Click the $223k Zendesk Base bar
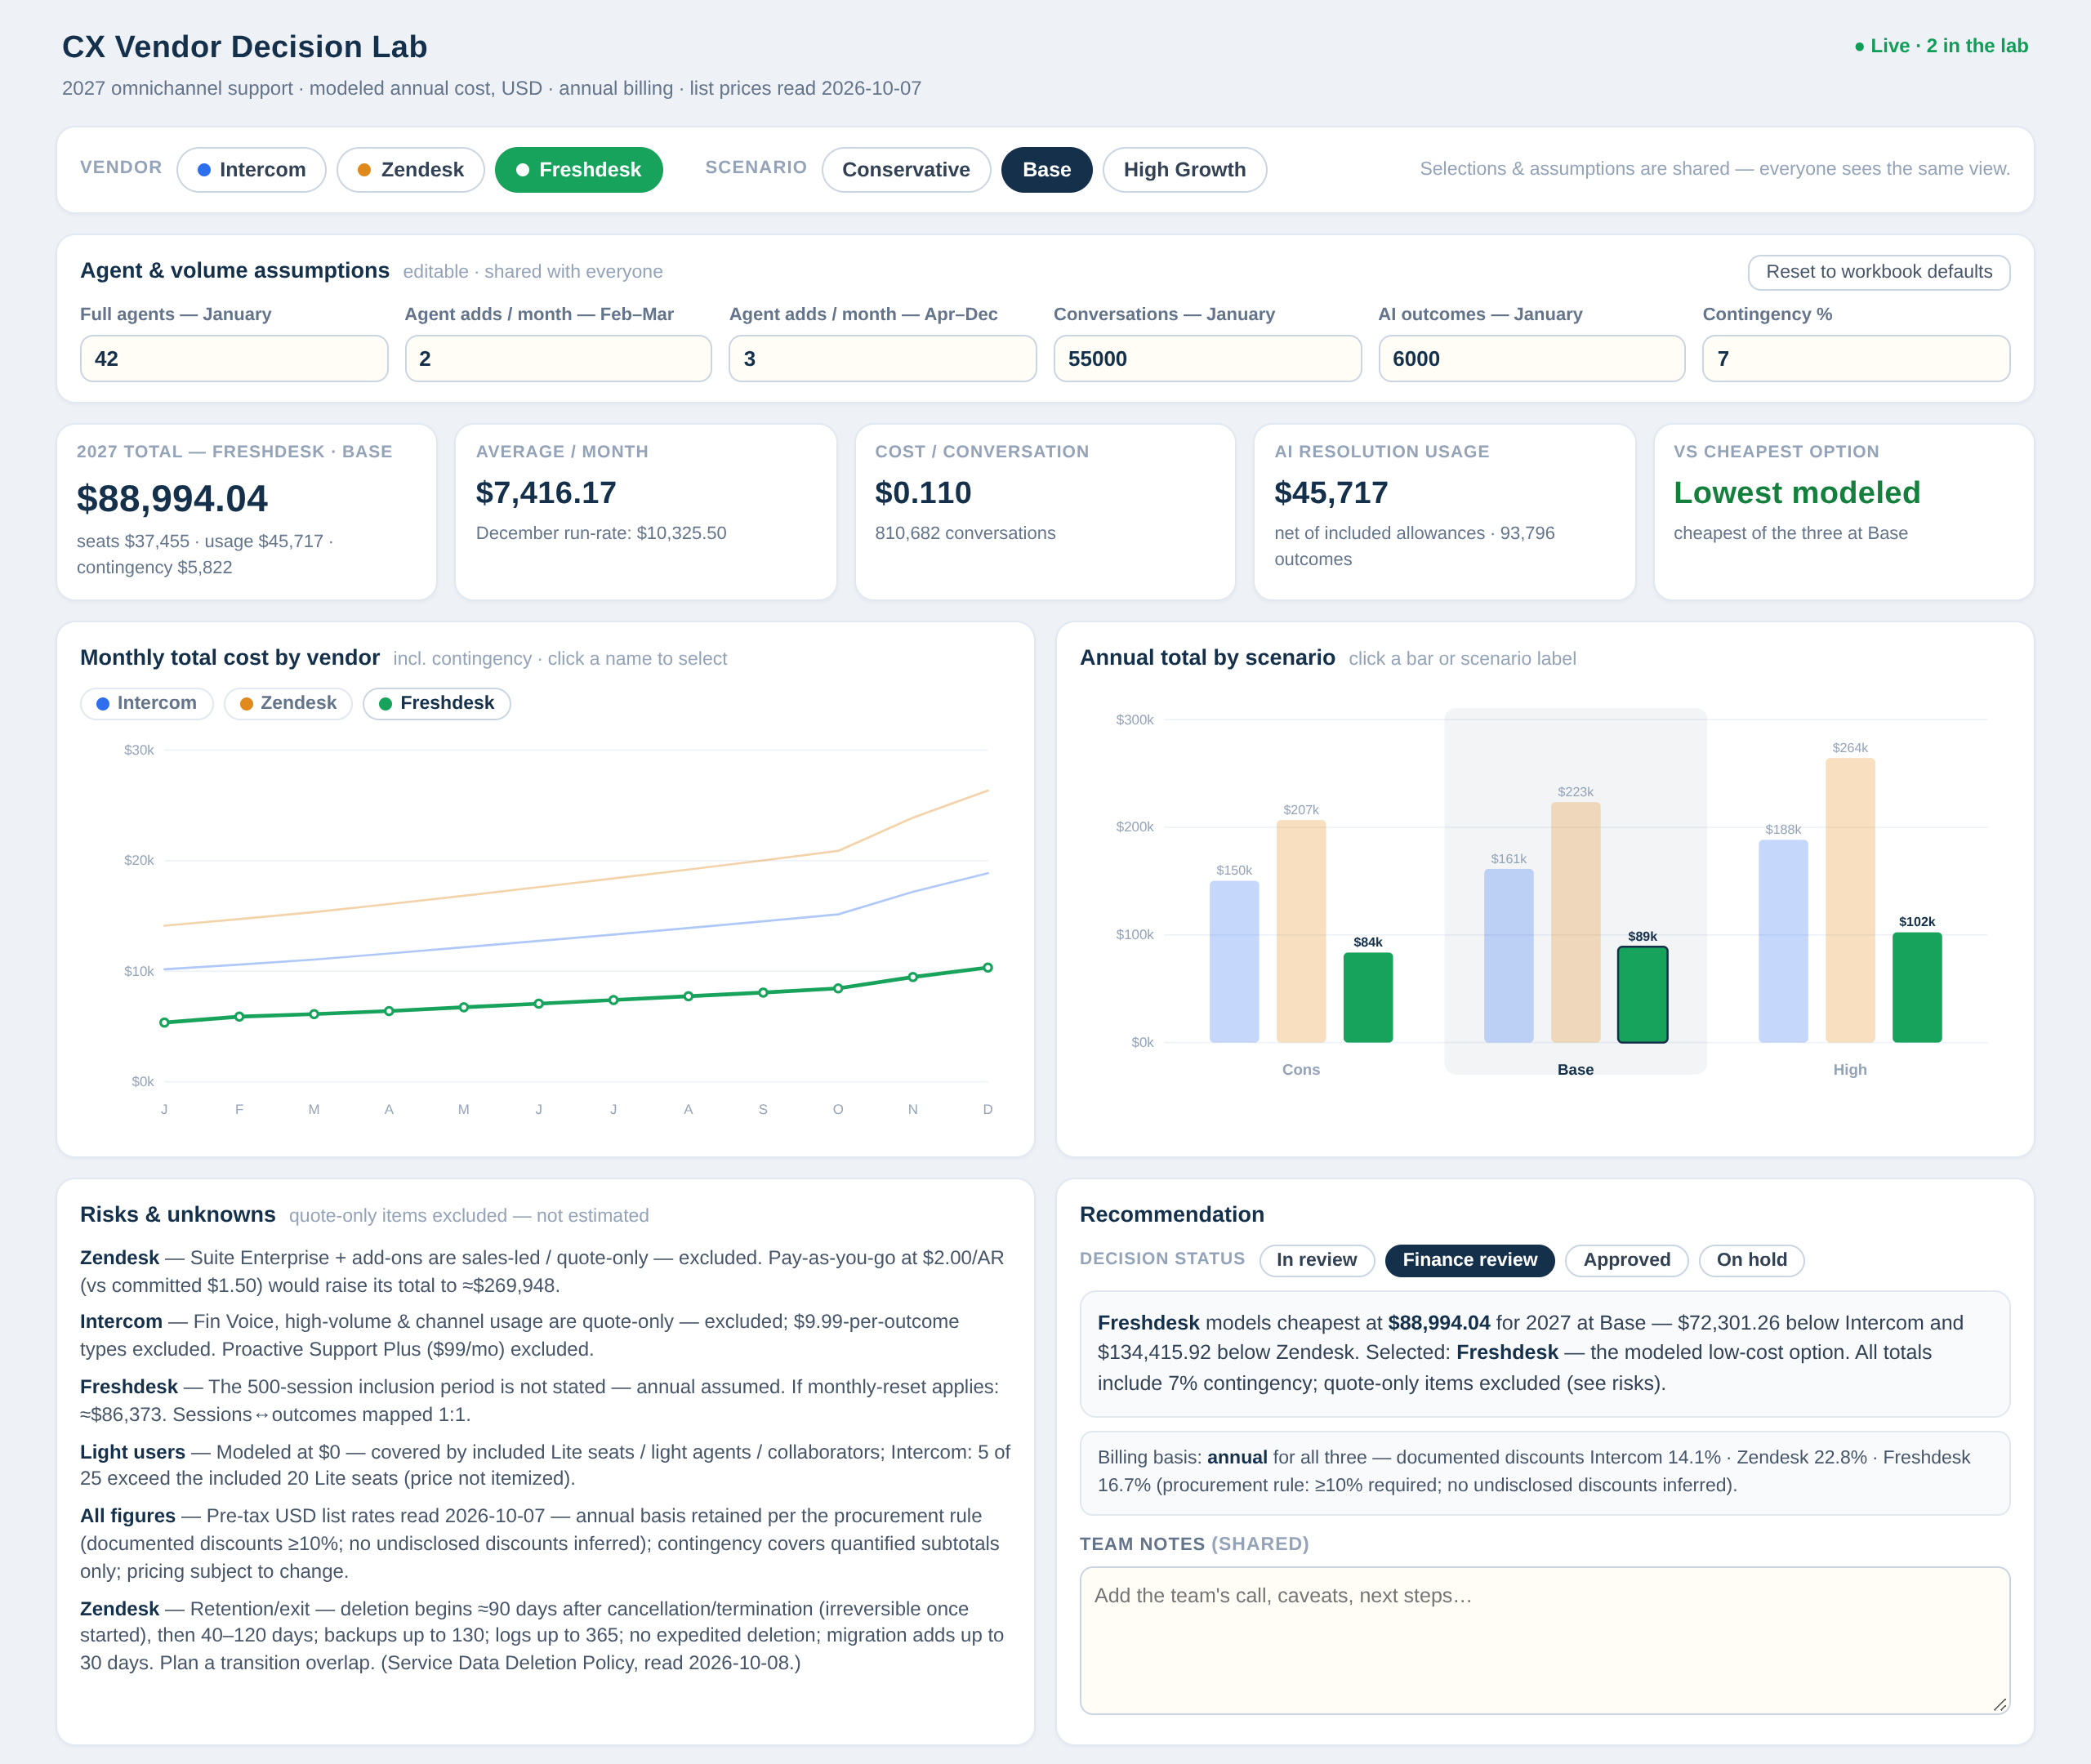This screenshot has height=1764, width=2091. 1575,922
